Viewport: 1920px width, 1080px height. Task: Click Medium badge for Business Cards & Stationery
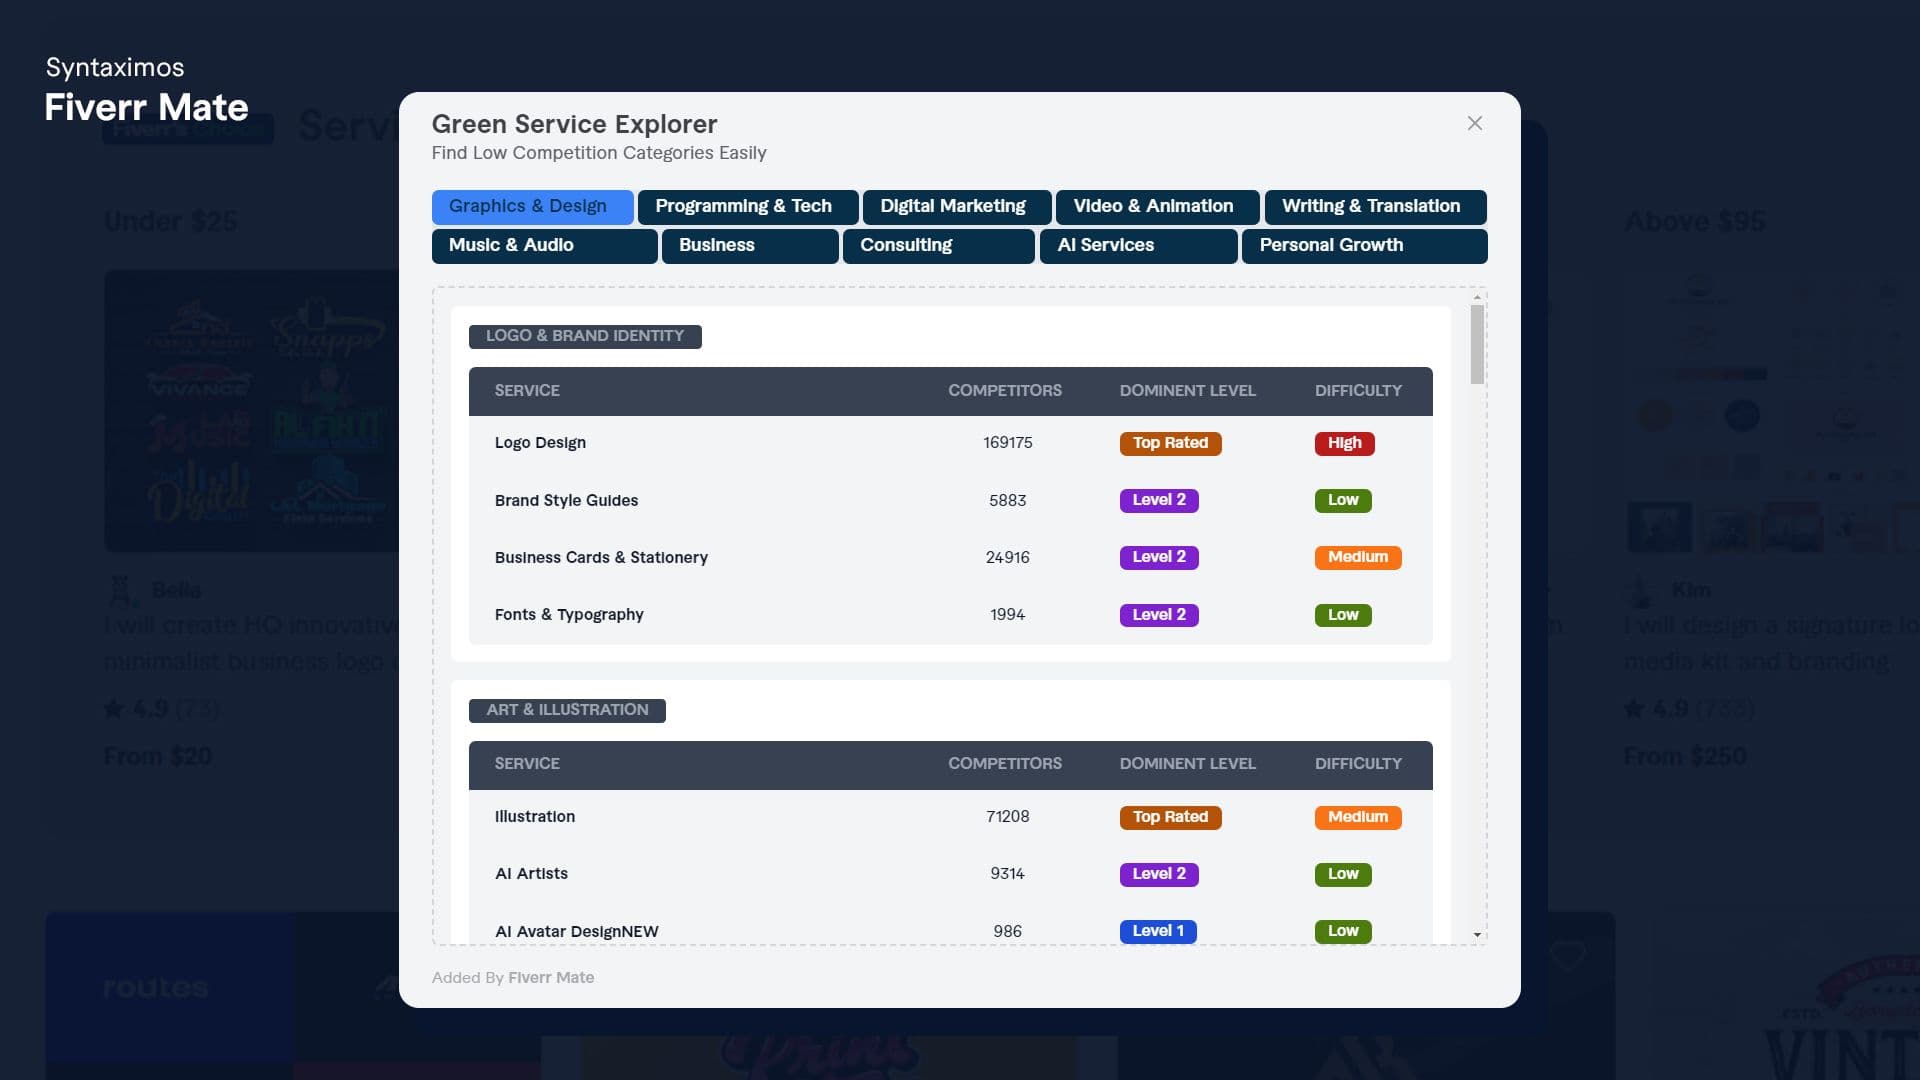point(1358,557)
